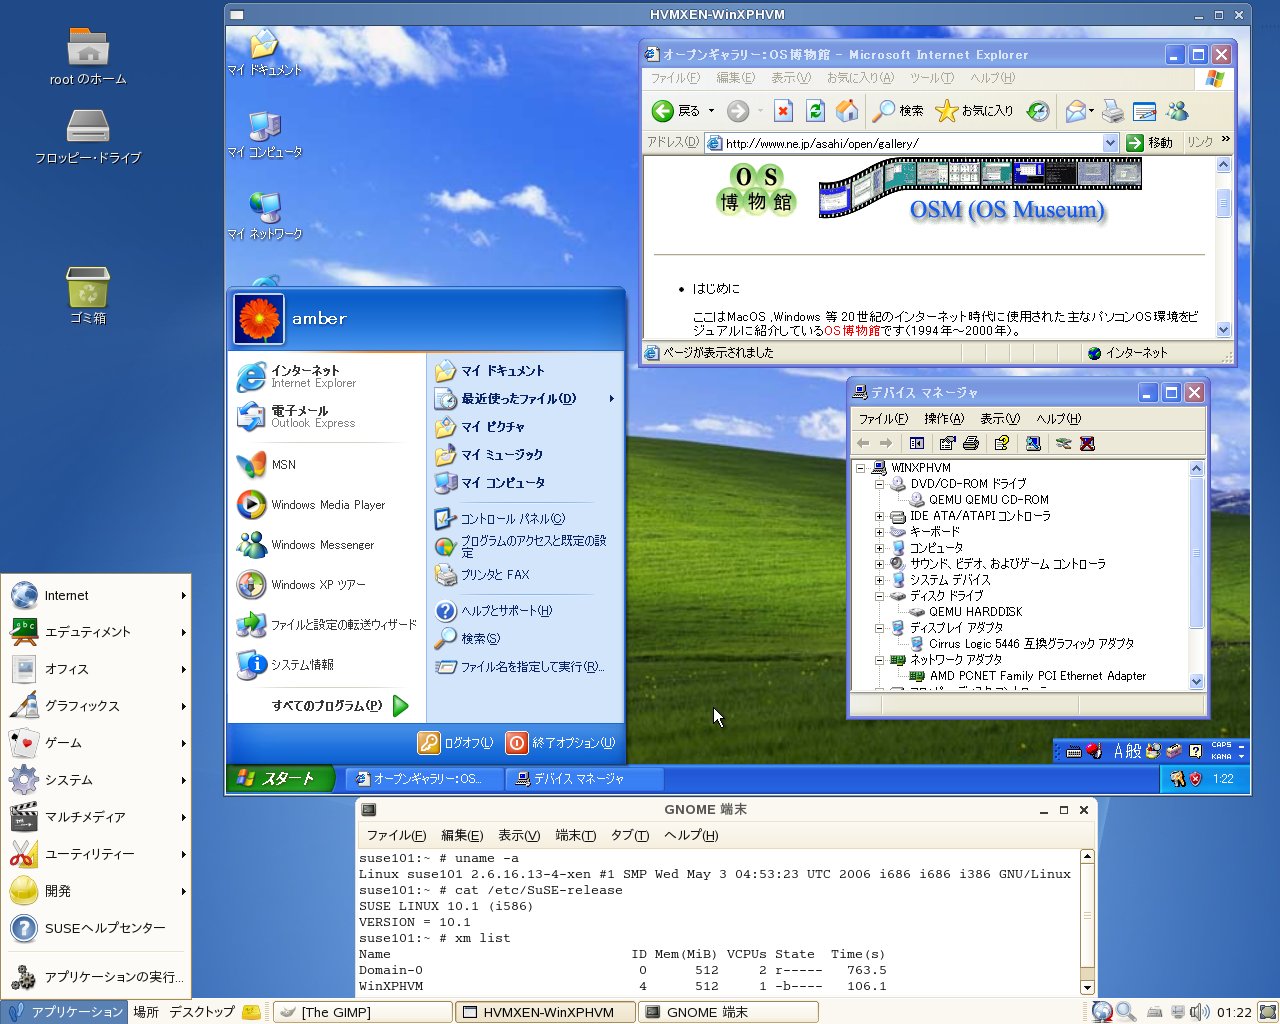Click Device Manager uninstall icon with red X
The width and height of the screenshot is (1280, 1024).
click(1088, 443)
